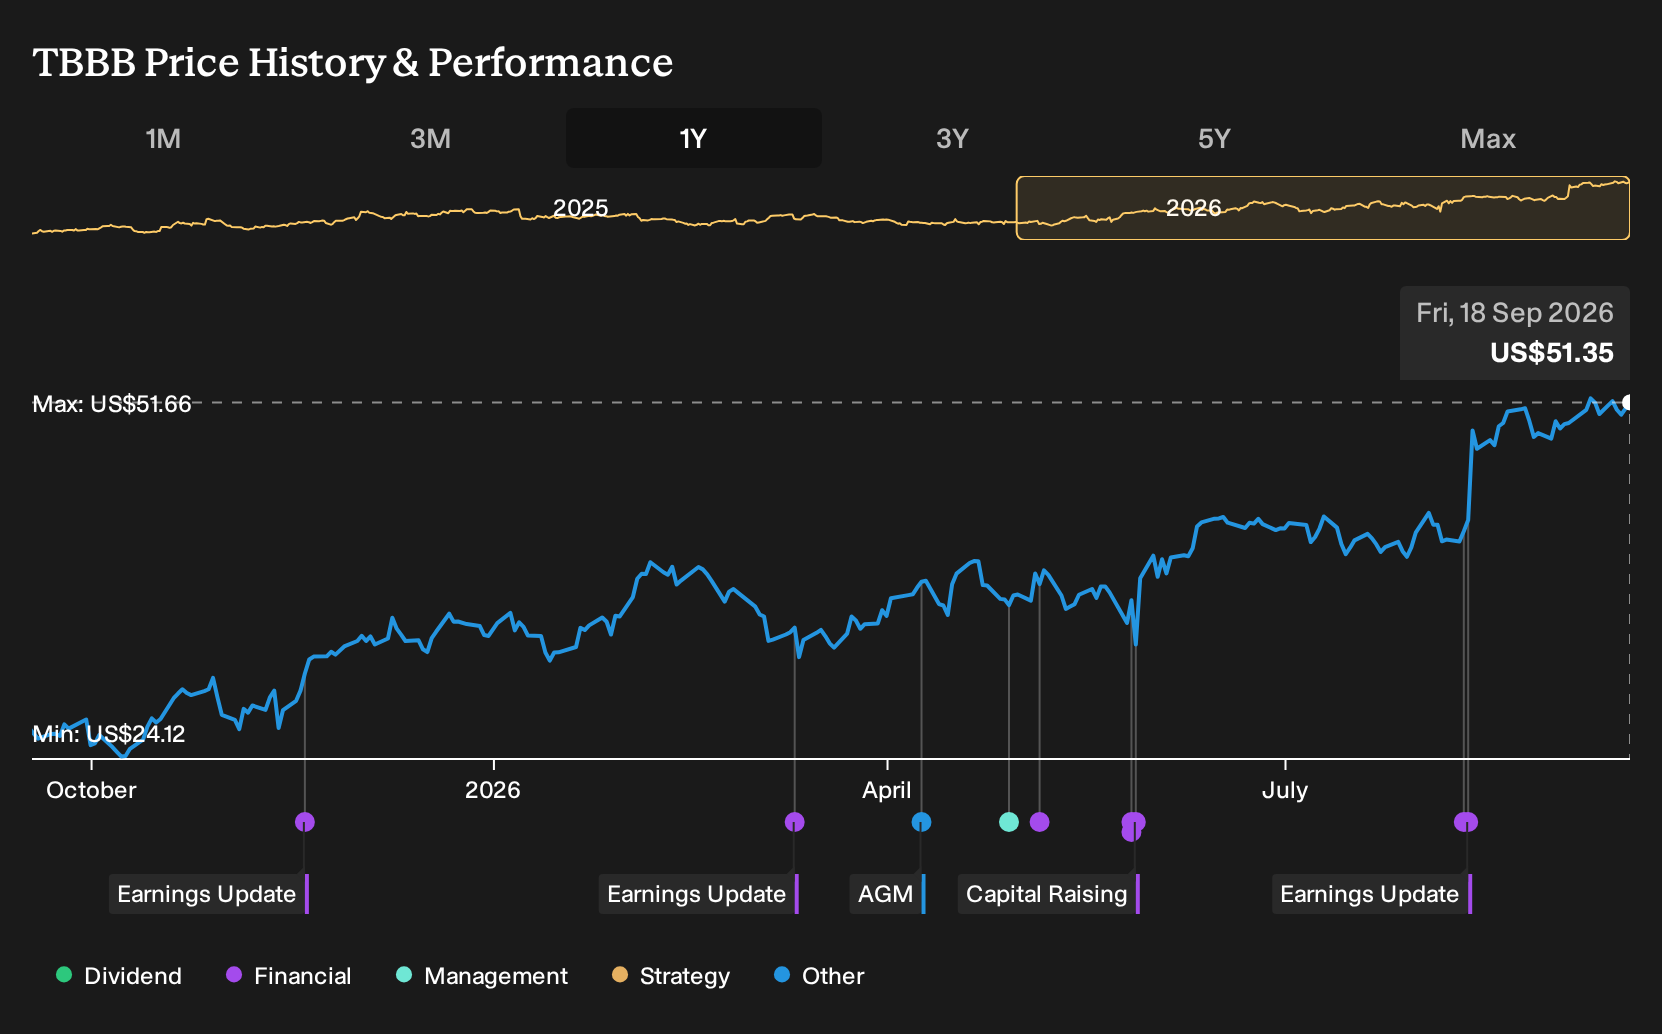Image resolution: width=1662 pixels, height=1034 pixels.
Task: Click the Max: US$51.66 label
Action: pos(112,404)
